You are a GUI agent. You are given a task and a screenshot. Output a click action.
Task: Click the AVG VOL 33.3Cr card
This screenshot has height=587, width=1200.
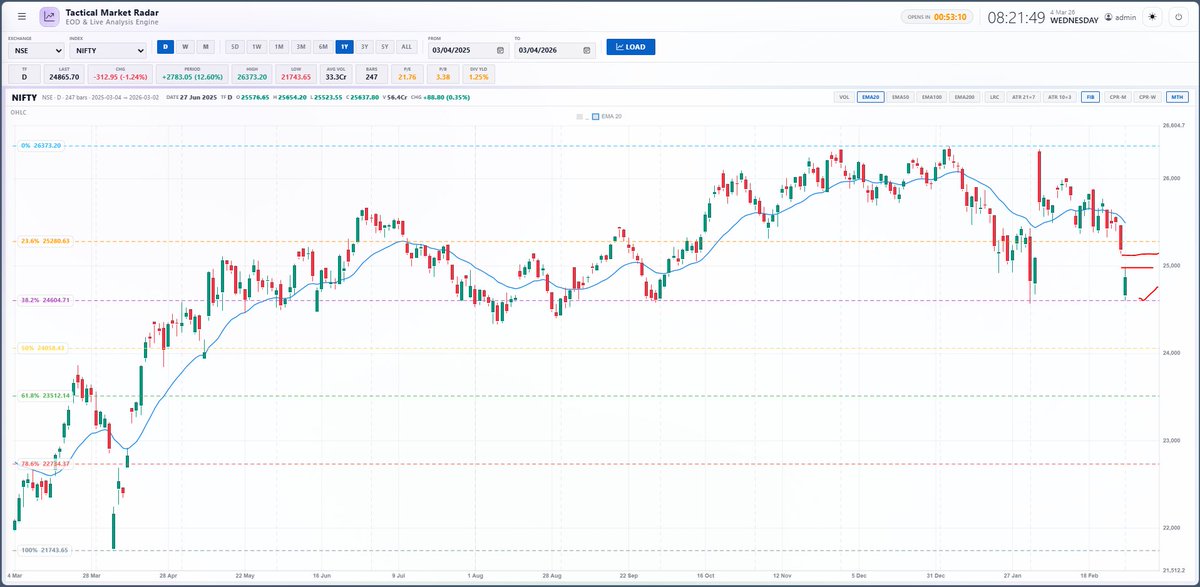[x=336, y=73]
